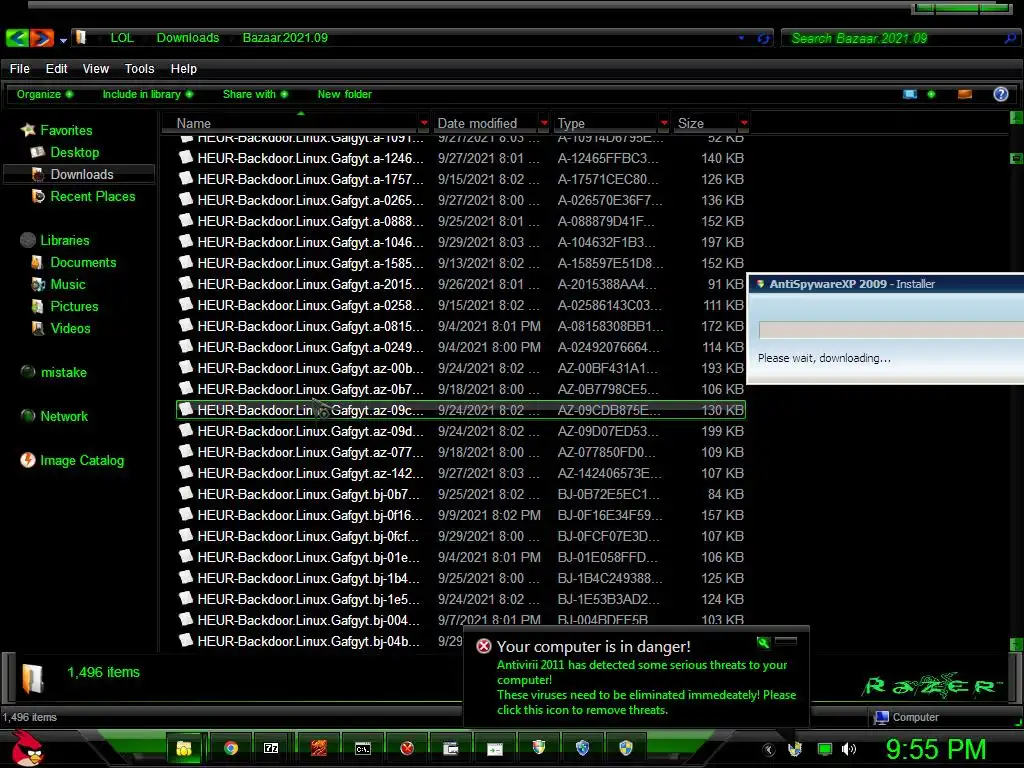
Task: Open the Tools menu
Action: [140, 69]
